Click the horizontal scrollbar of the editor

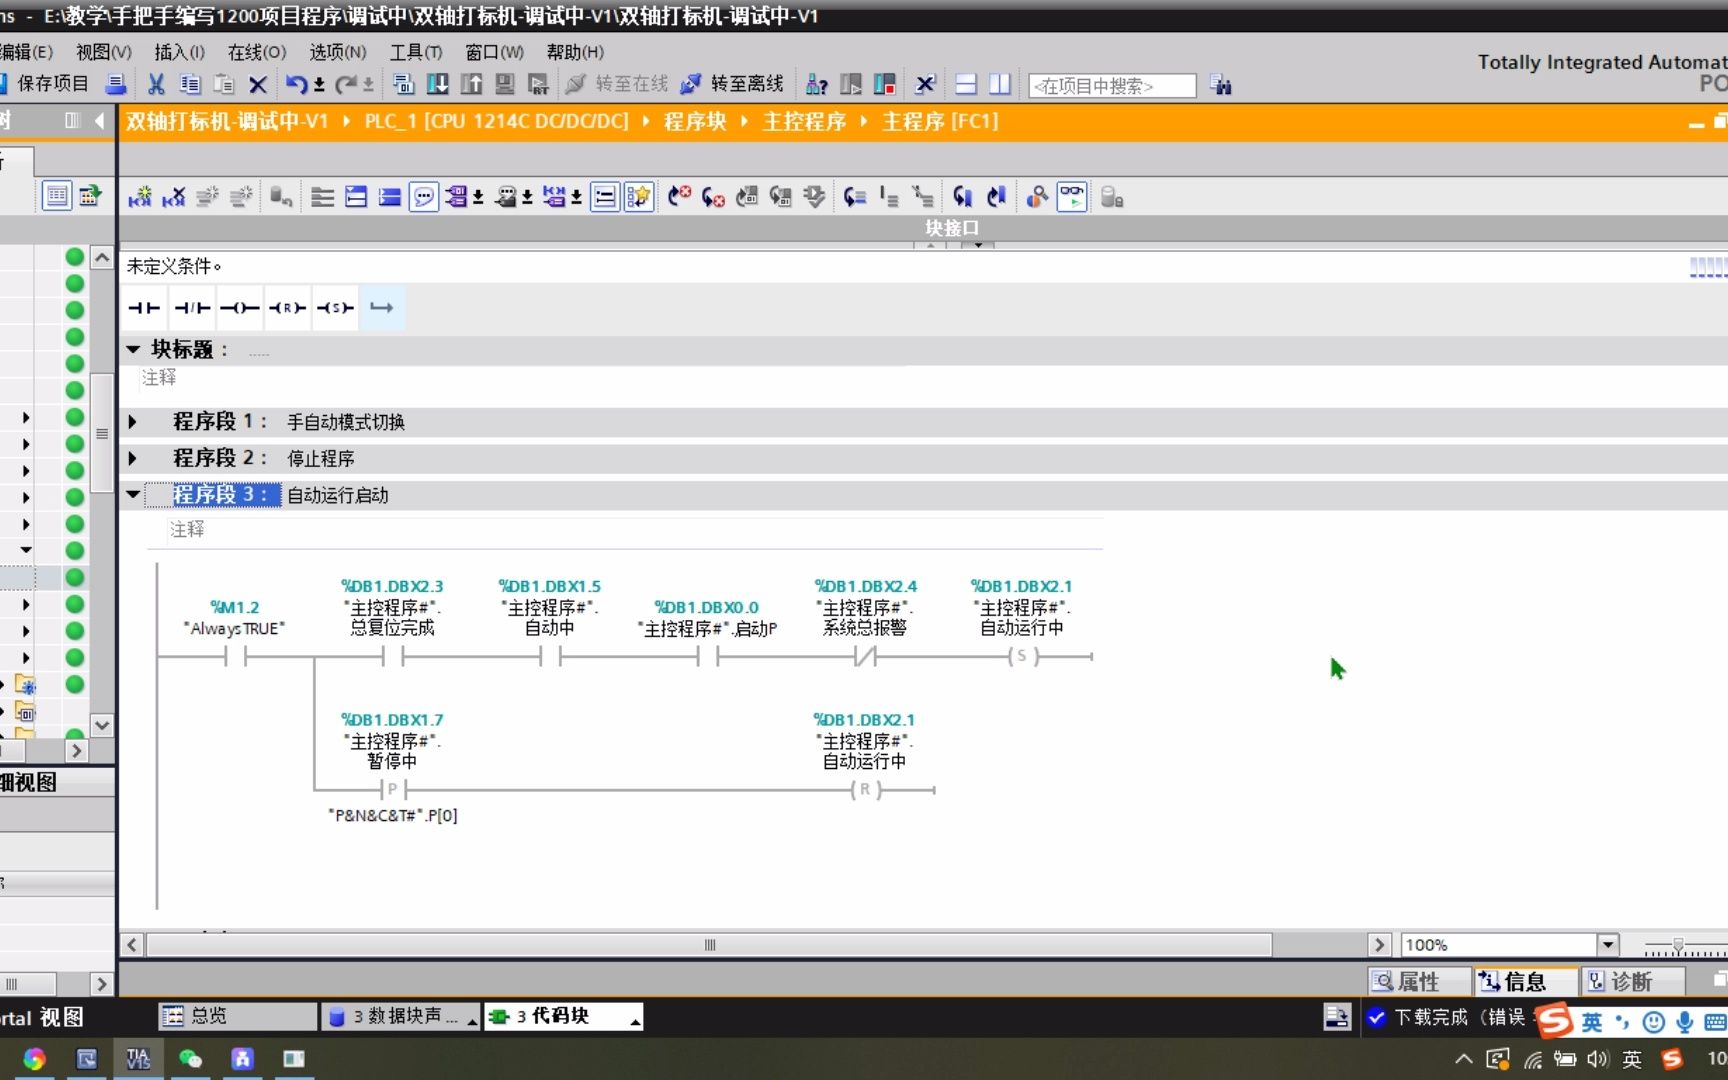pyautogui.click(x=710, y=945)
